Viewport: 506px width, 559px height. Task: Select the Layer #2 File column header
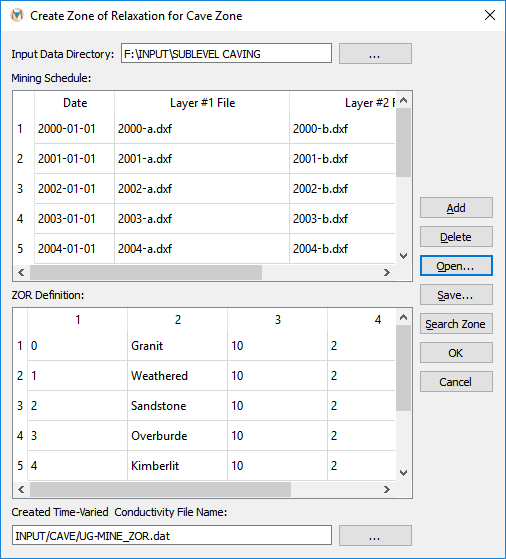click(342, 103)
